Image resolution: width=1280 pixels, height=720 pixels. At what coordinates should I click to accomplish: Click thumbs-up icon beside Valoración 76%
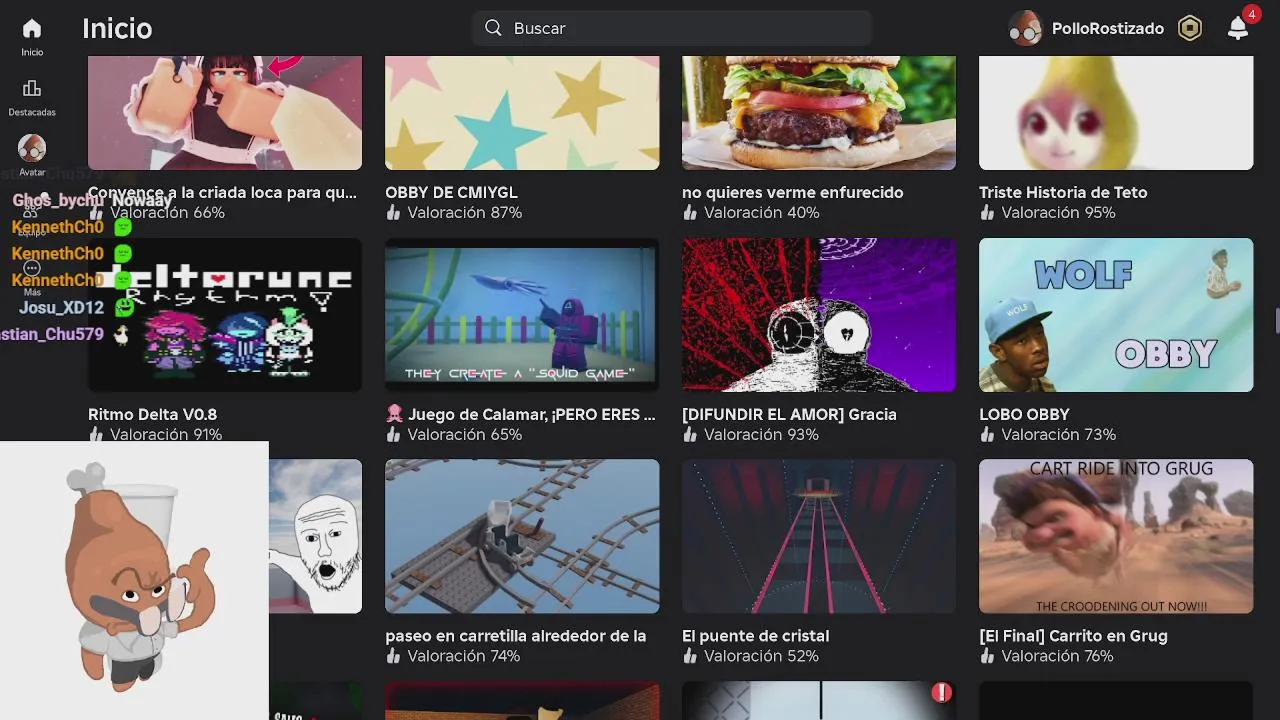click(987, 657)
